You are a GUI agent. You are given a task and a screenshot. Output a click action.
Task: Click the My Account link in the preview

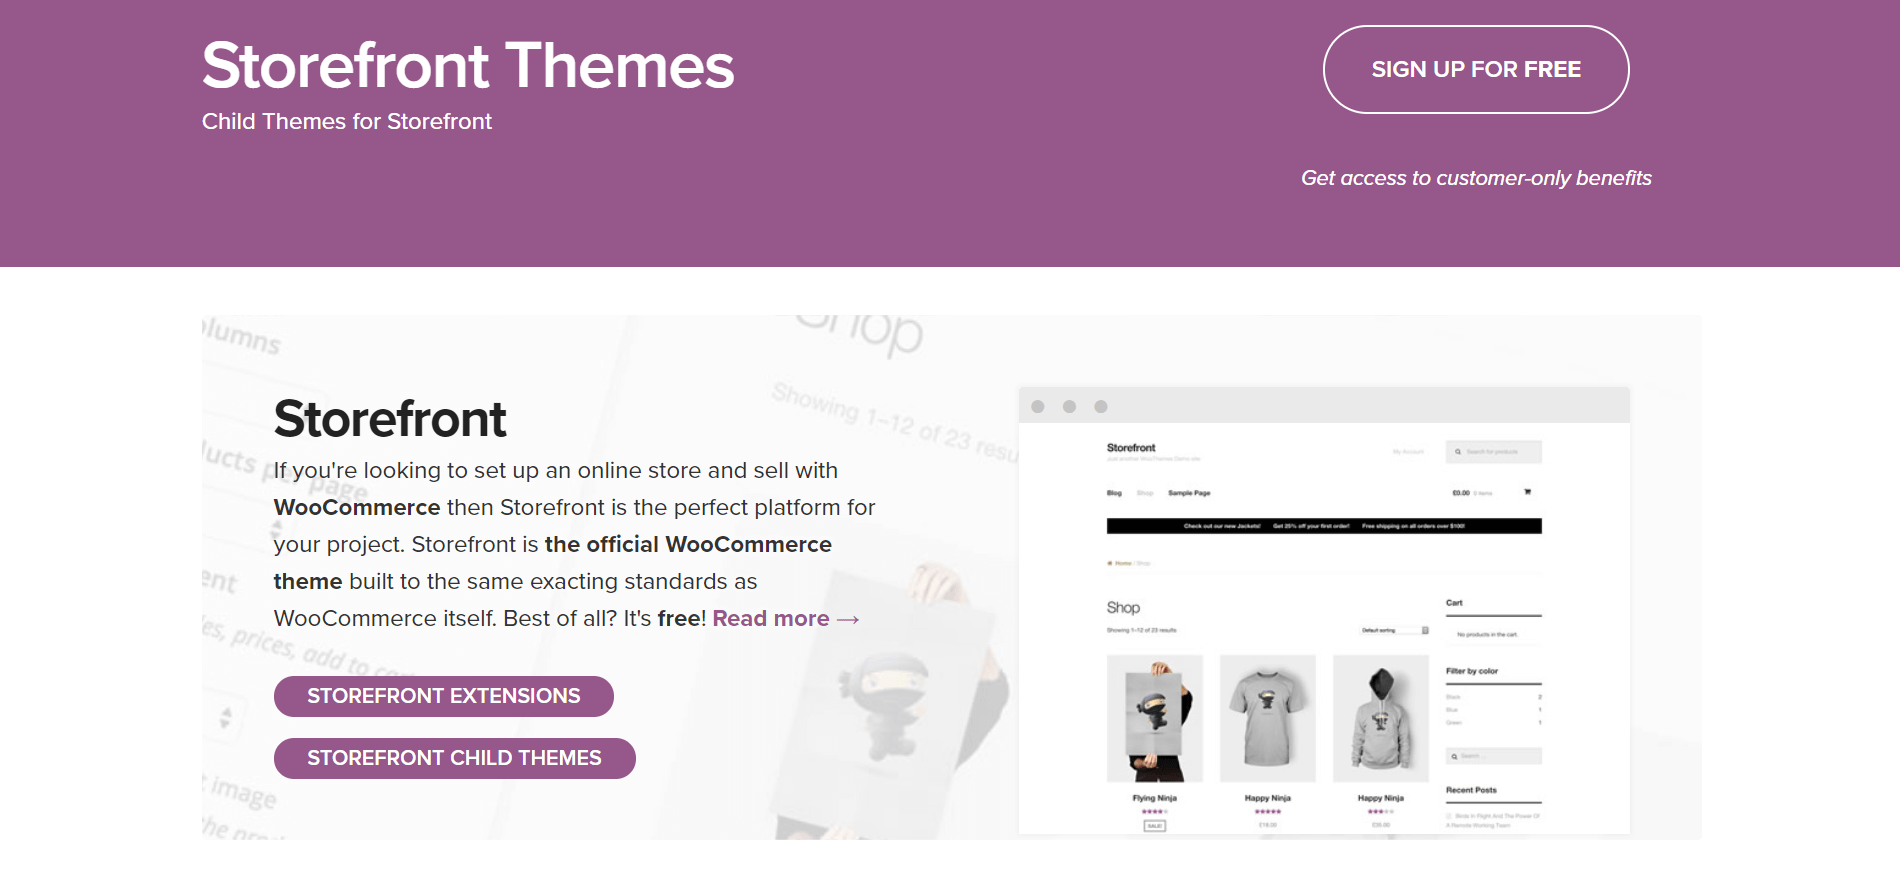coord(1408,452)
